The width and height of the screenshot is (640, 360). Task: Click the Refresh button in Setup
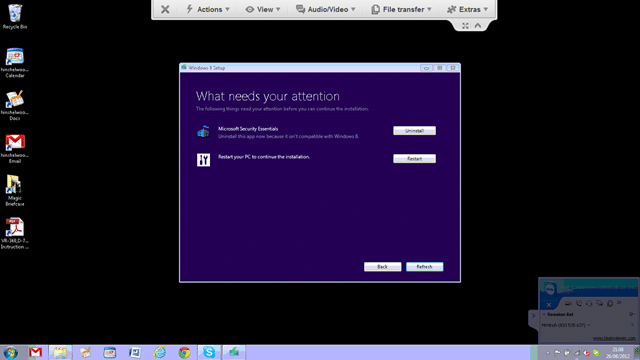(x=424, y=267)
